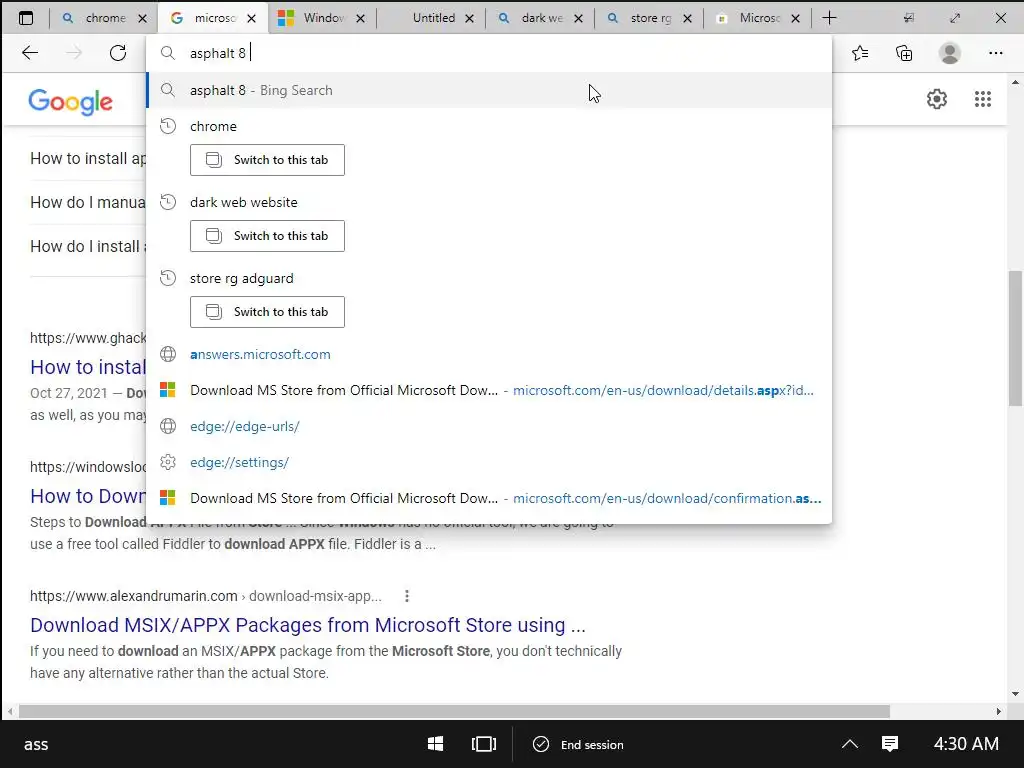Click the three-dot menu beside alexandrumarin.com result
This screenshot has height=768, width=1024.
click(407, 596)
